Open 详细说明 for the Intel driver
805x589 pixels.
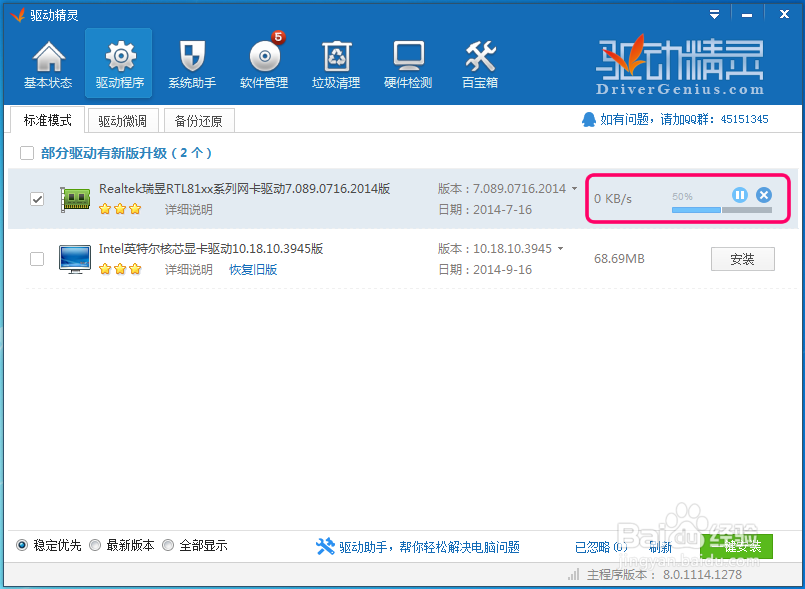click(x=188, y=269)
